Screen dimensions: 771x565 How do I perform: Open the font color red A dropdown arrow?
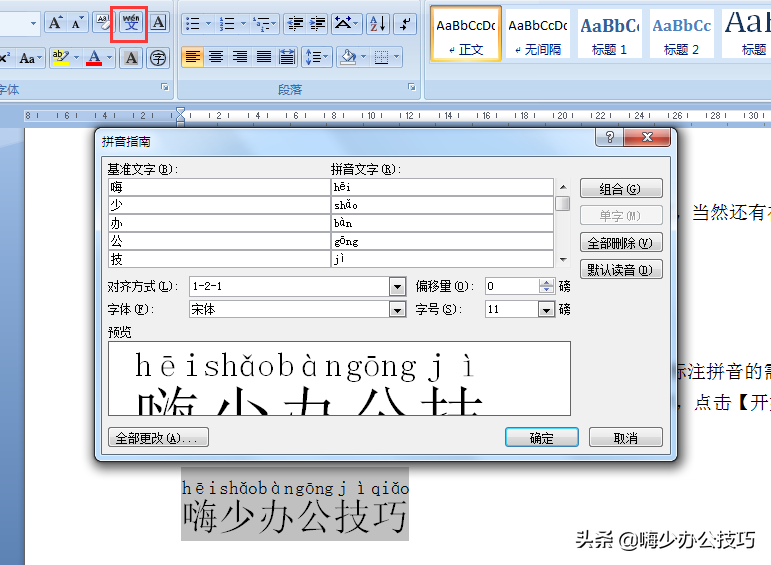click(109, 58)
